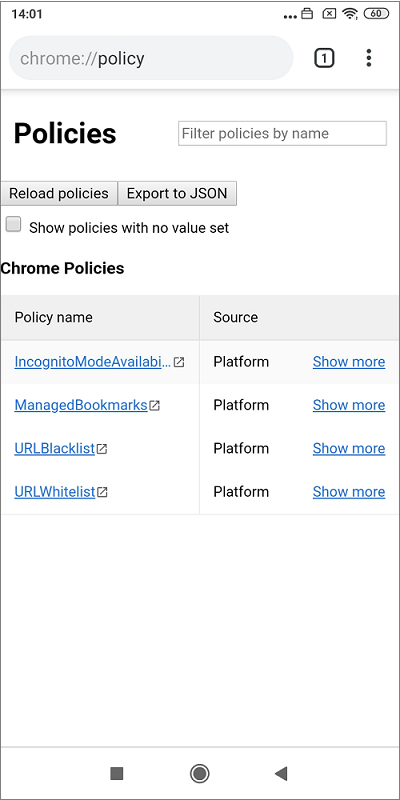Open the ManagedBookmarks policy link
The image size is (400, 800).
pyautogui.click(x=81, y=405)
